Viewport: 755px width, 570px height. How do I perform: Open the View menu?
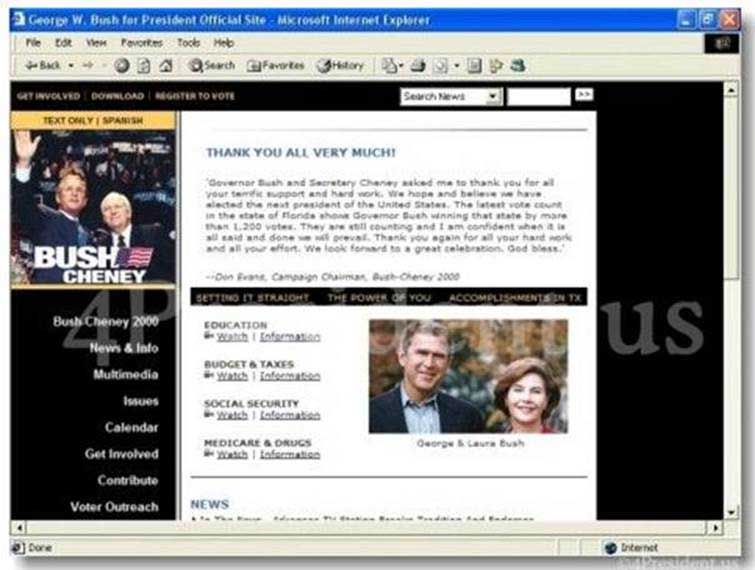(x=96, y=43)
